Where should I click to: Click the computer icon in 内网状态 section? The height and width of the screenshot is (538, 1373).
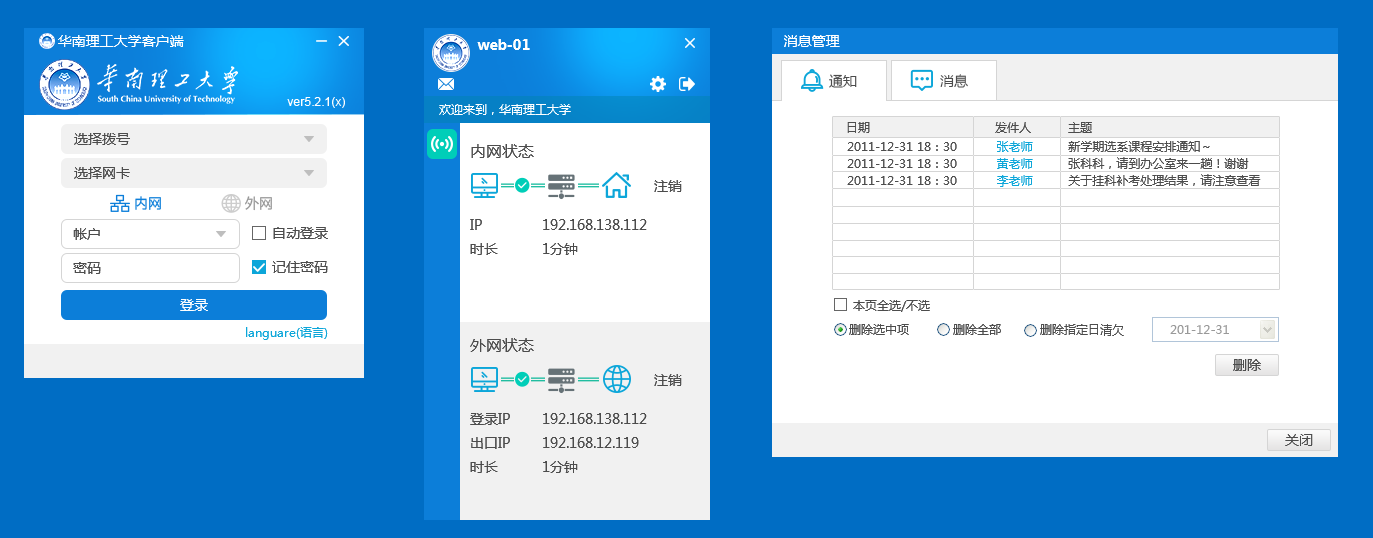(485, 185)
